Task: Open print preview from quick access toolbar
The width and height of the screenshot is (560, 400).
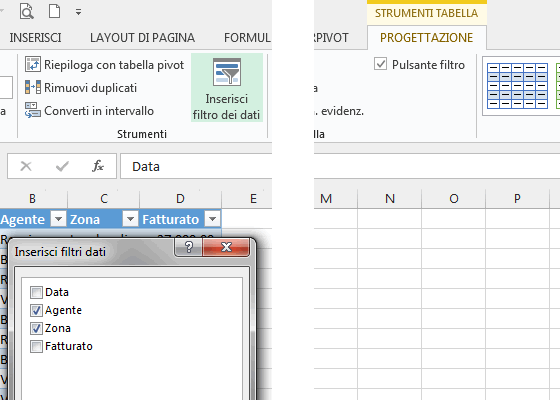Action: tap(27, 11)
